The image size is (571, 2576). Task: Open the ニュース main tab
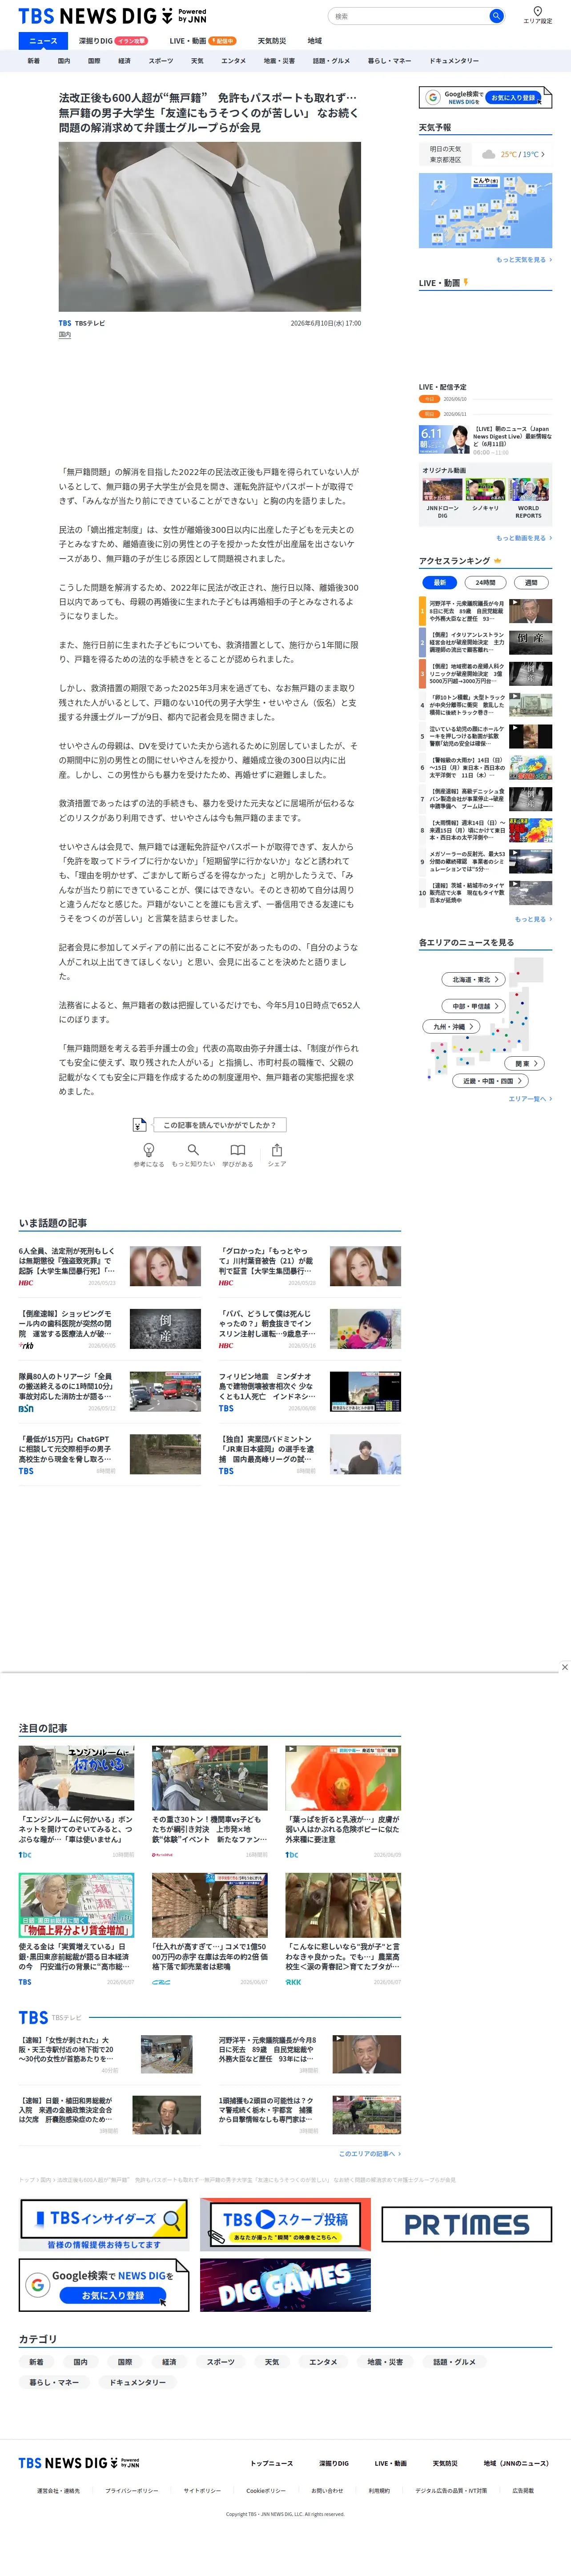(43, 41)
